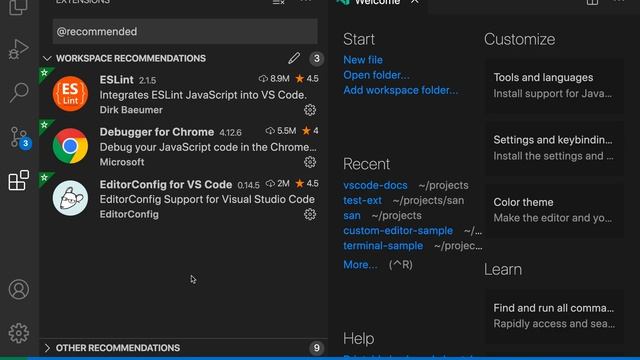This screenshot has width=640, height=360.
Task: Open Extensions panel more actions menu
Action: click(x=306, y=2)
